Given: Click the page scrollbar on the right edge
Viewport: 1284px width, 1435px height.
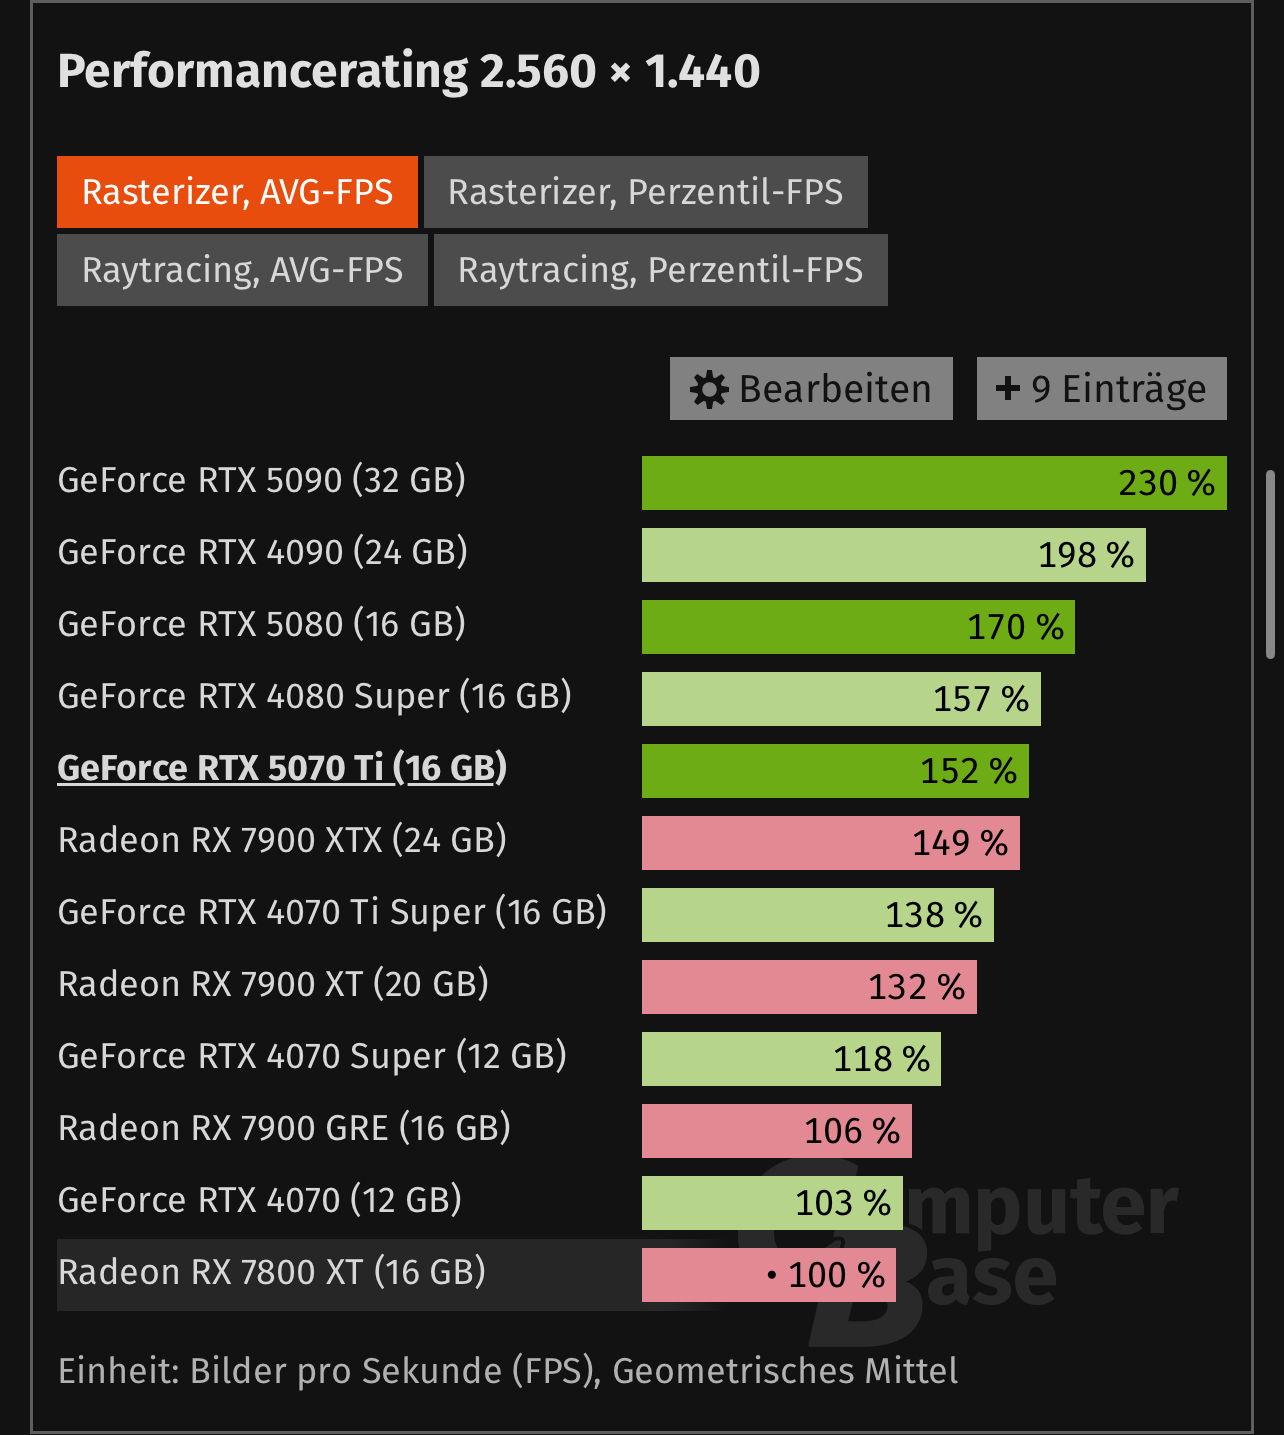Looking at the screenshot, I should point(1270,565).
